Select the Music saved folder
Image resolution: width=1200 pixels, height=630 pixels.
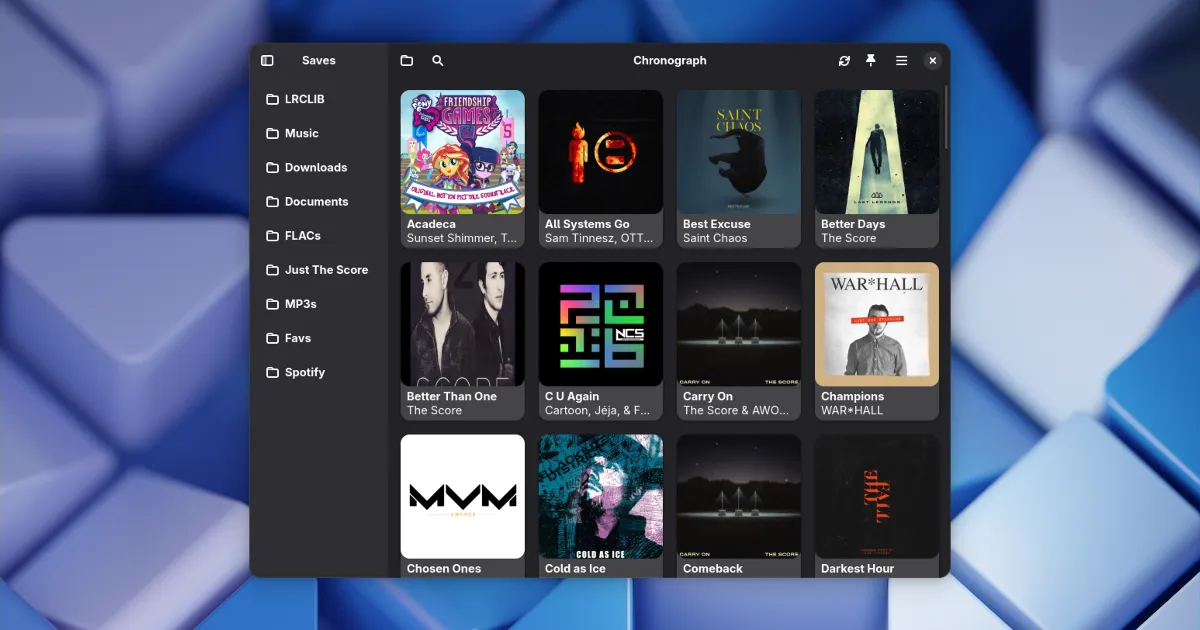(301, 134)
